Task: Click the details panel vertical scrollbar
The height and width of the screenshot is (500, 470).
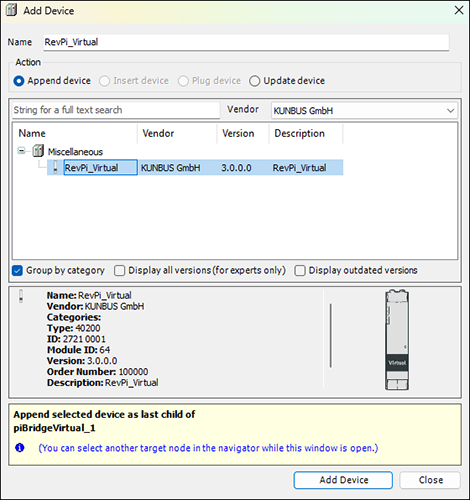Action: [x=331, y=335]
